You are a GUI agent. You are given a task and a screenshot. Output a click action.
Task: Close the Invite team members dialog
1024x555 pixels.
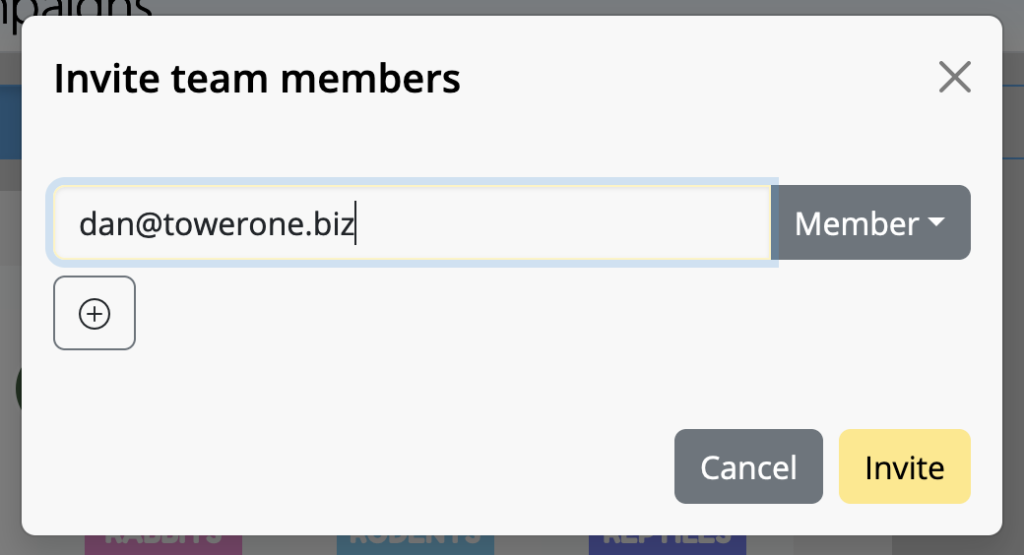tap(954, 77)
